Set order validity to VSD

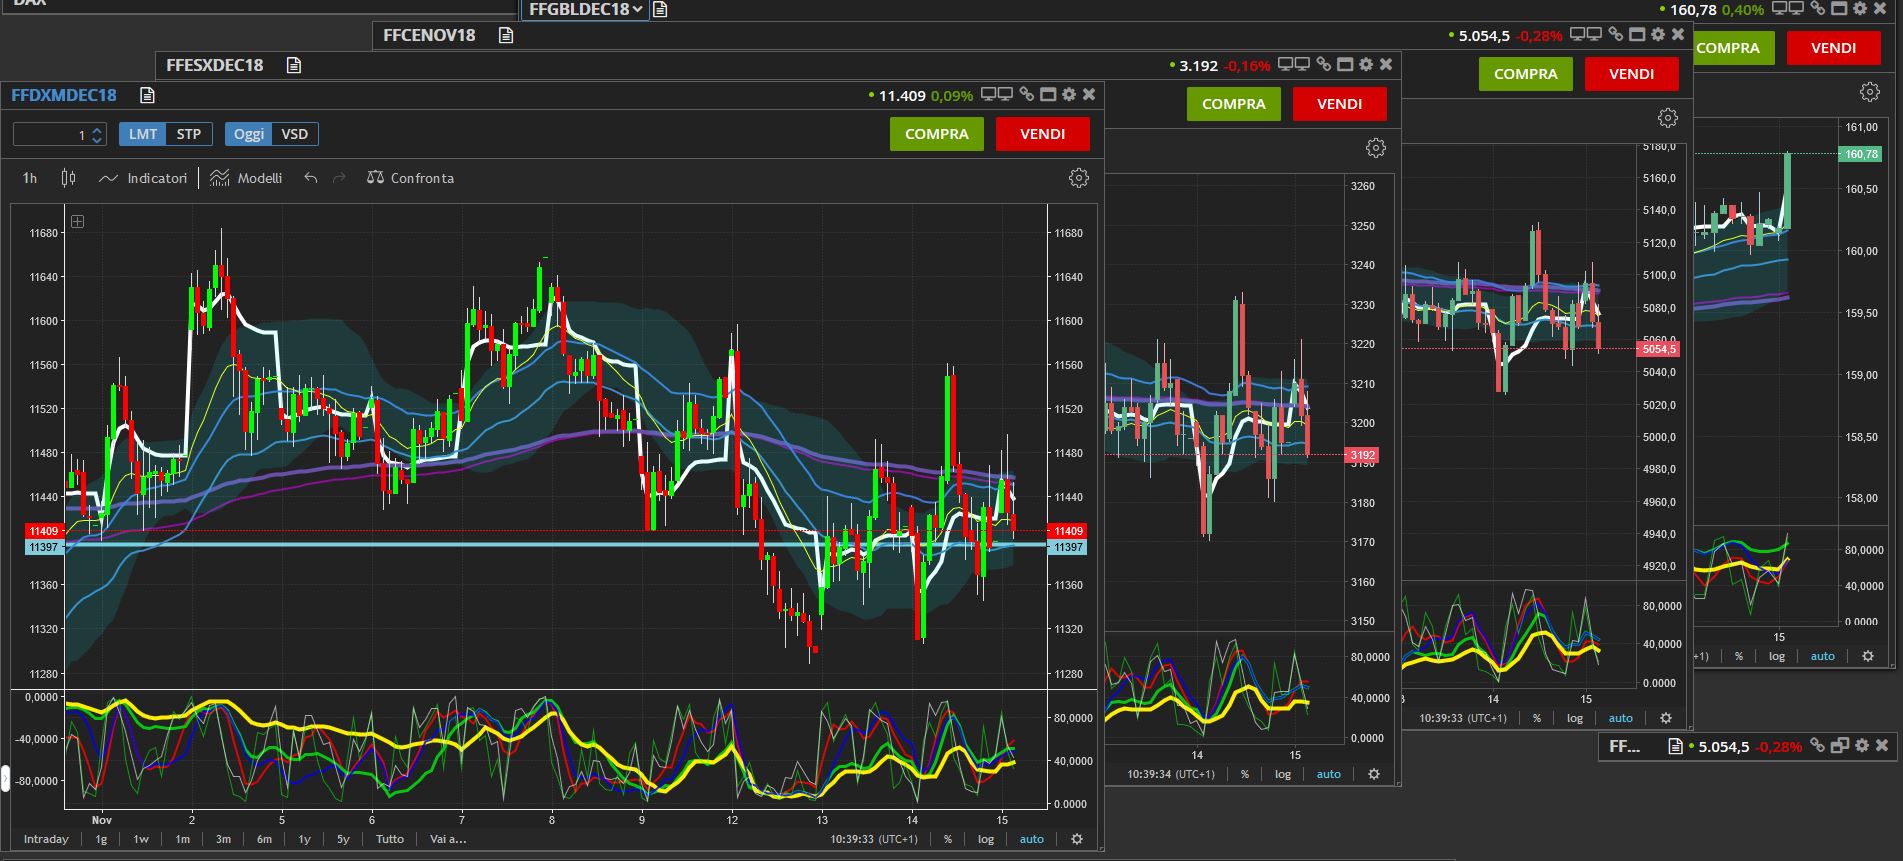coord(295,134)
